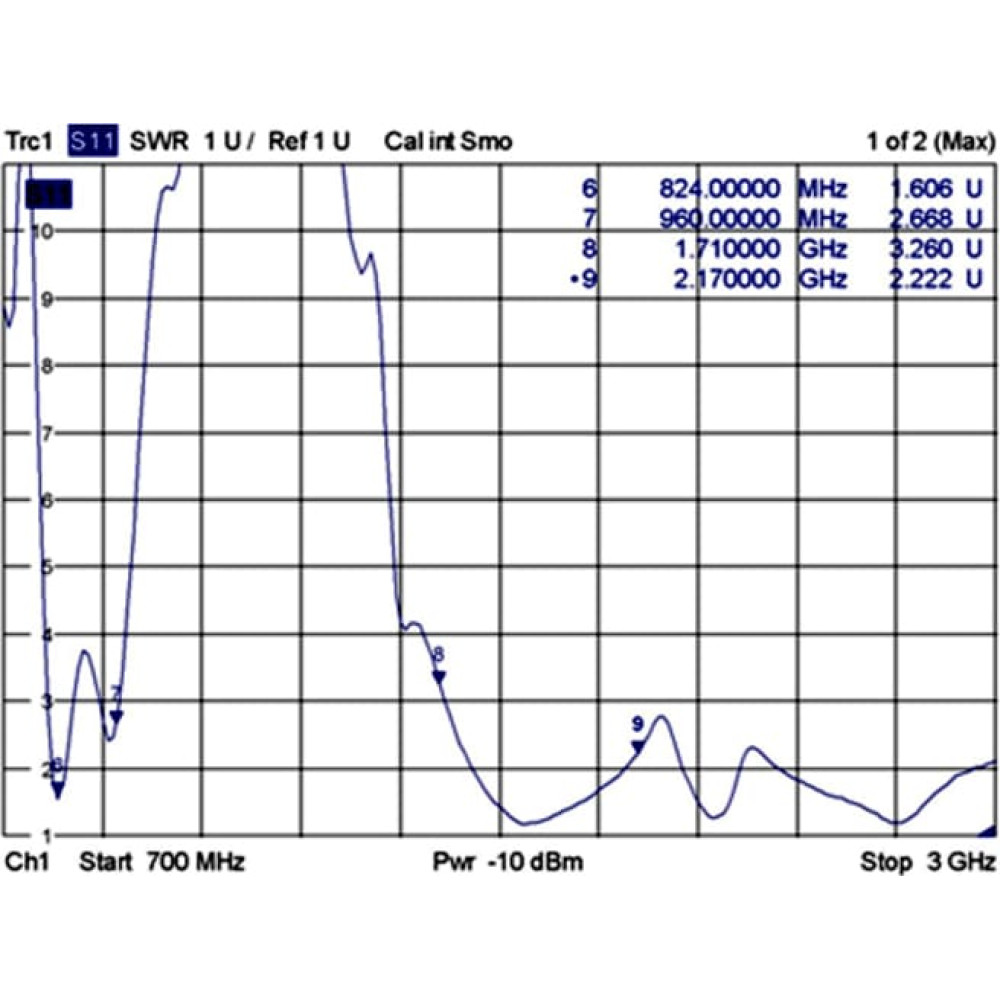Click the SWR format label

(x=159, y=141)
